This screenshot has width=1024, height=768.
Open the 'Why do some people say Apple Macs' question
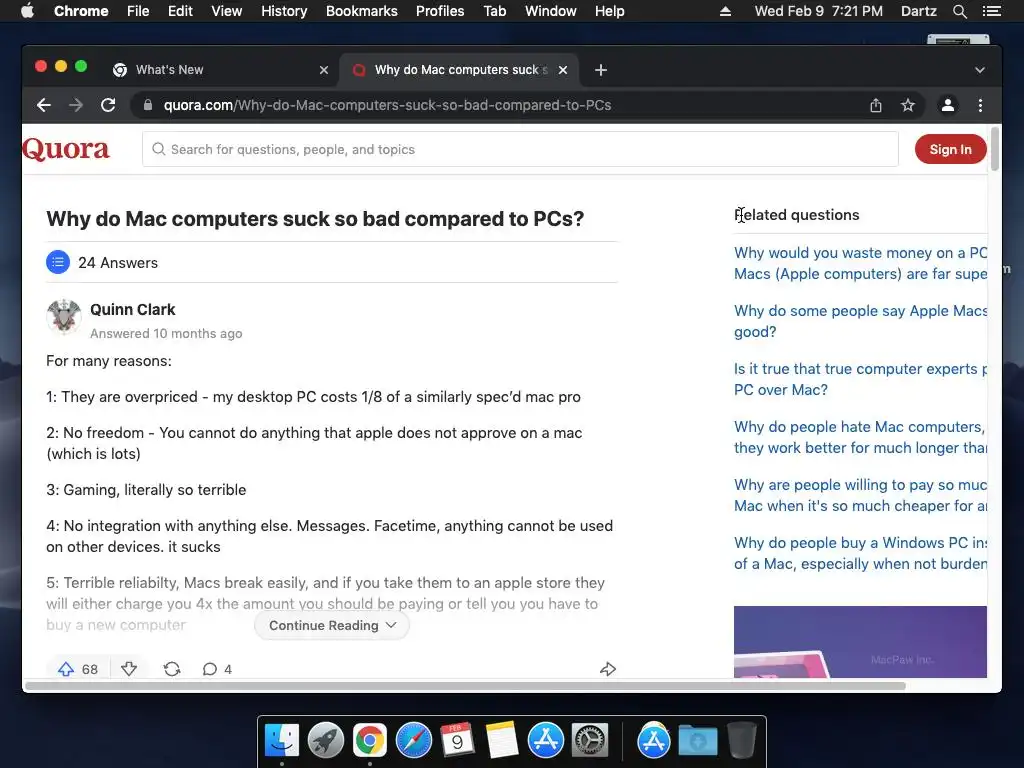click(x=860, y=321)
